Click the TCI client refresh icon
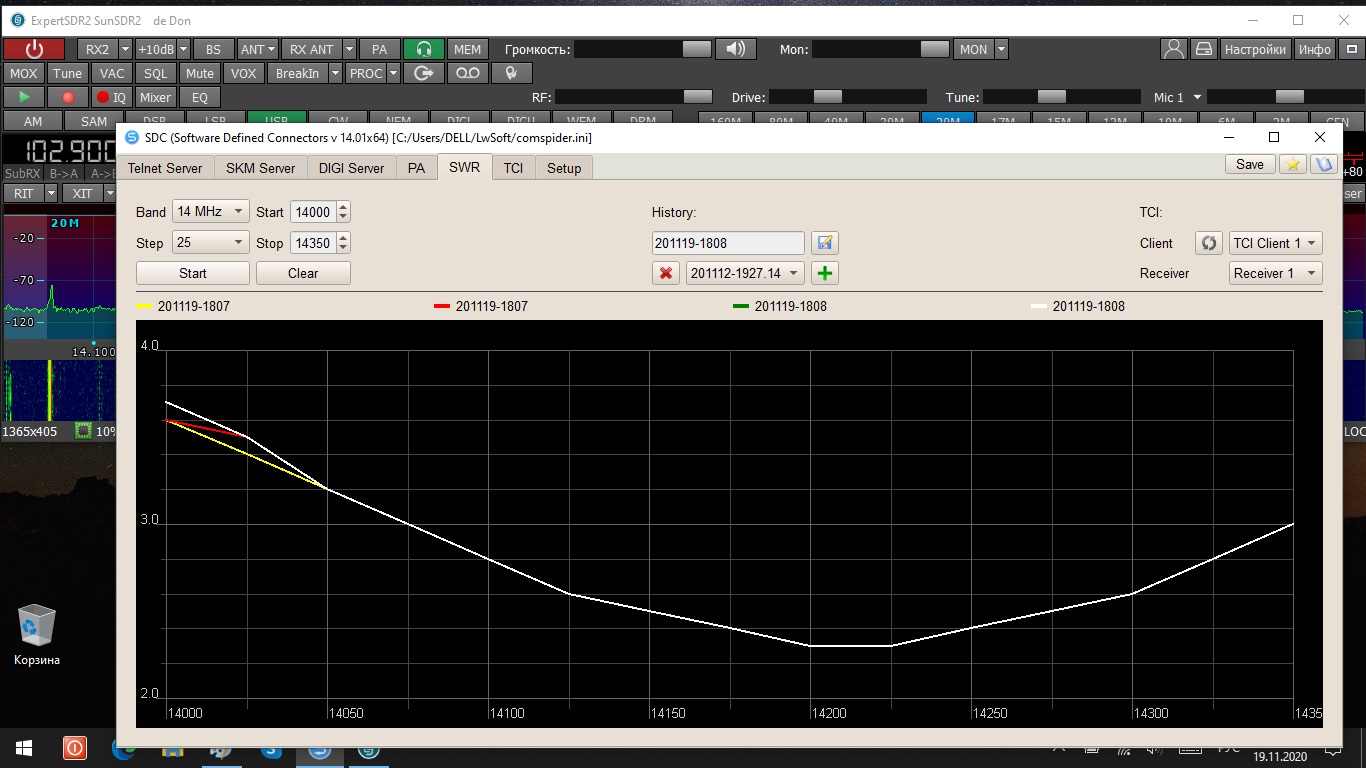The width and height of the screenshot is (1366, 768). (x=1209, y=243)
